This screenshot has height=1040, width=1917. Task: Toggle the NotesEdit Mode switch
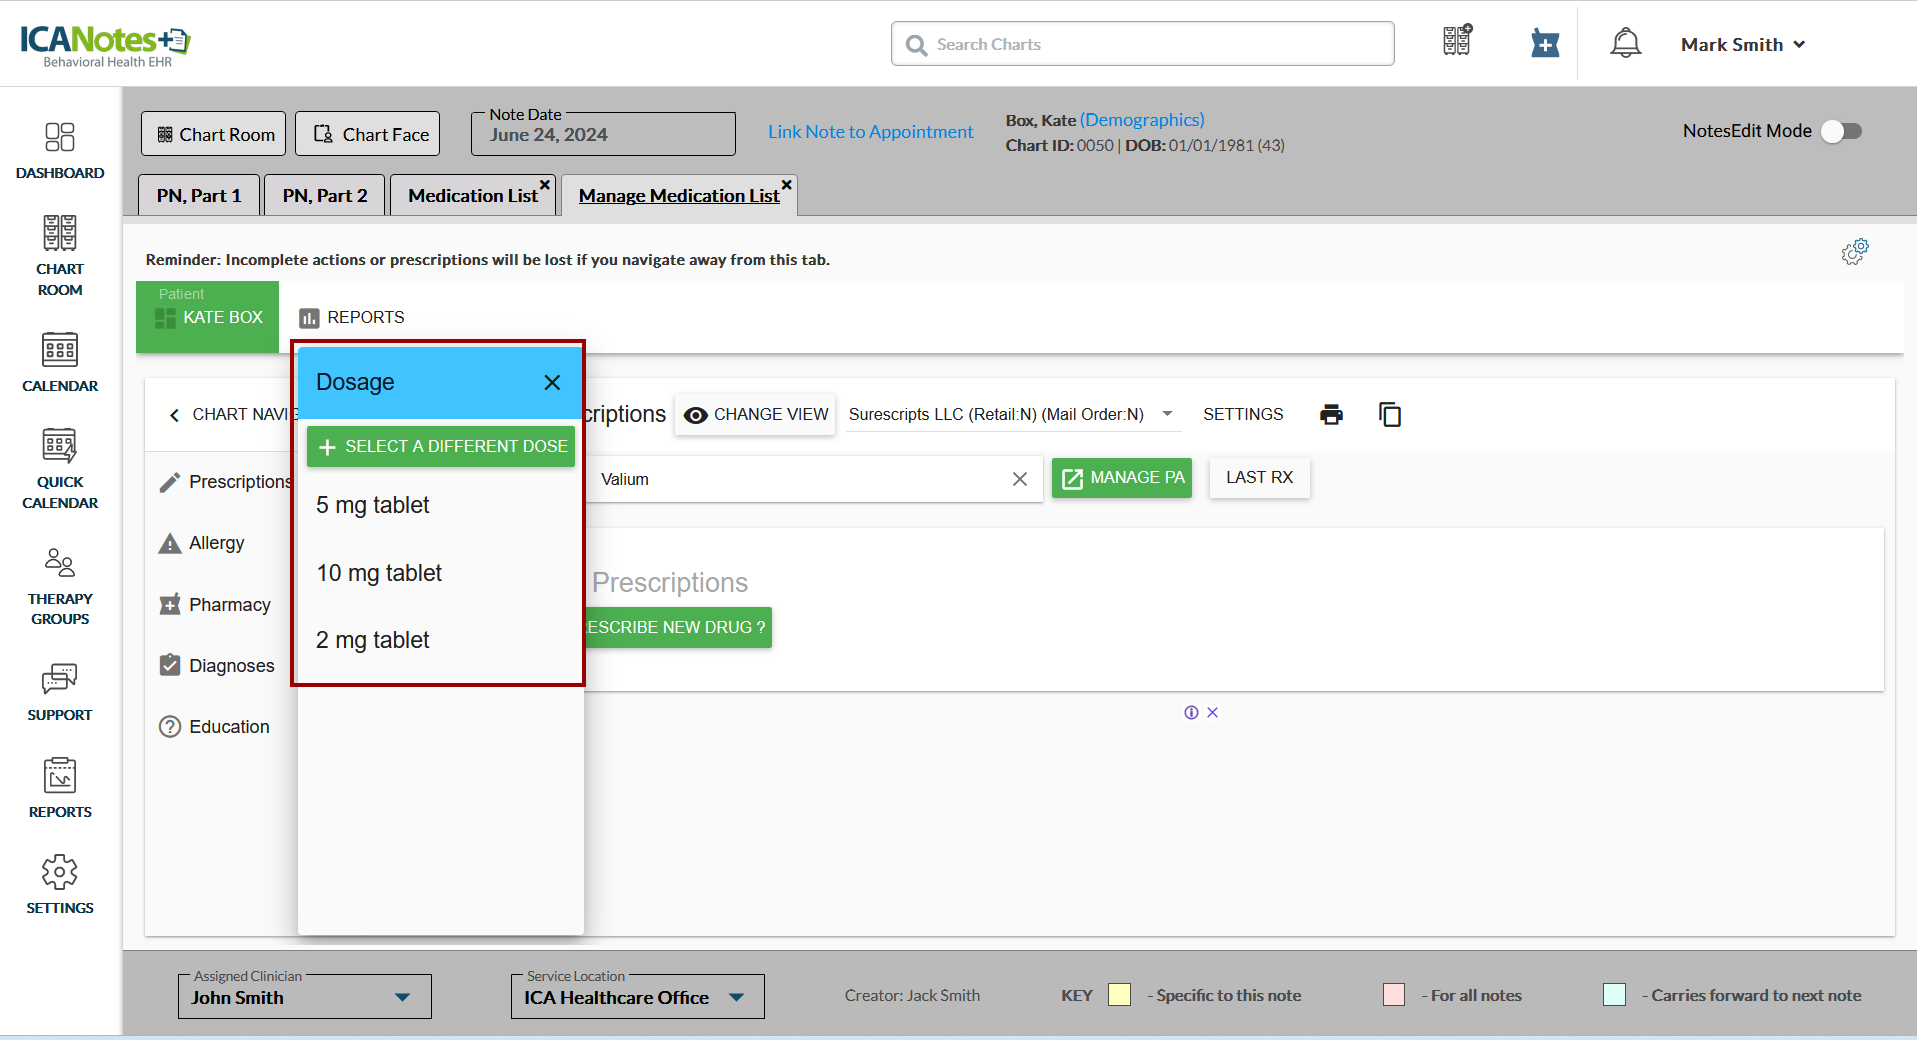pos(1841,131)
